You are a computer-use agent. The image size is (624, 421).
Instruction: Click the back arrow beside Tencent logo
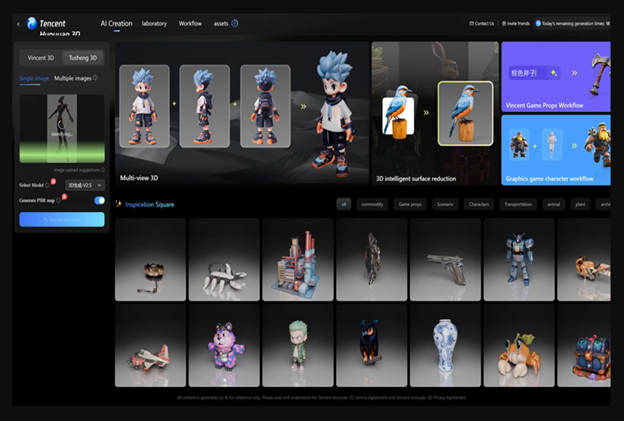point(19,23)
